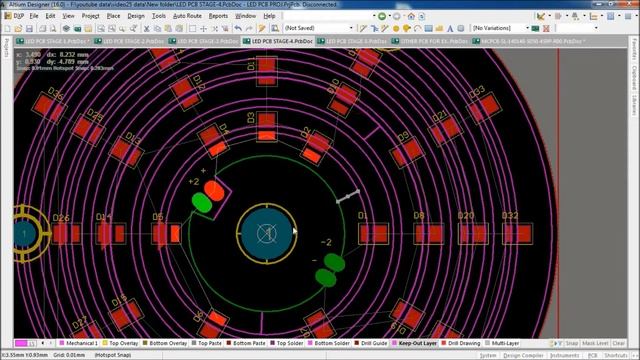This screenshot has width=640, height=360.
Task: Click the Select inside area icon
Action: point(192,29)
